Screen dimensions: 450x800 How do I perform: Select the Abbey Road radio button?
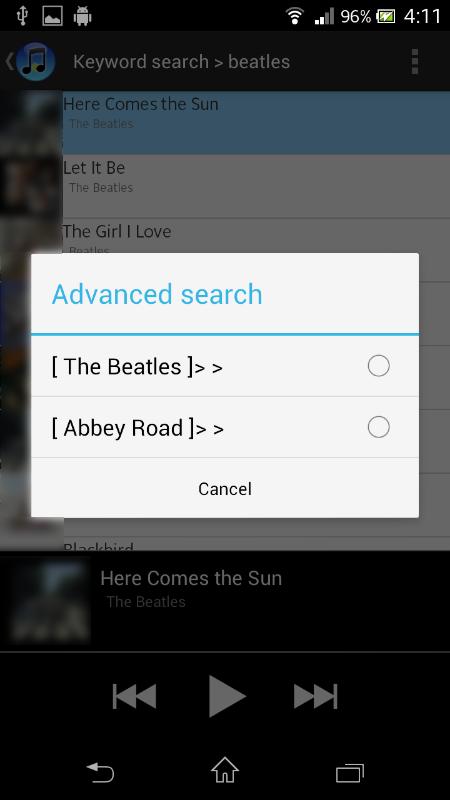point(379,427)
